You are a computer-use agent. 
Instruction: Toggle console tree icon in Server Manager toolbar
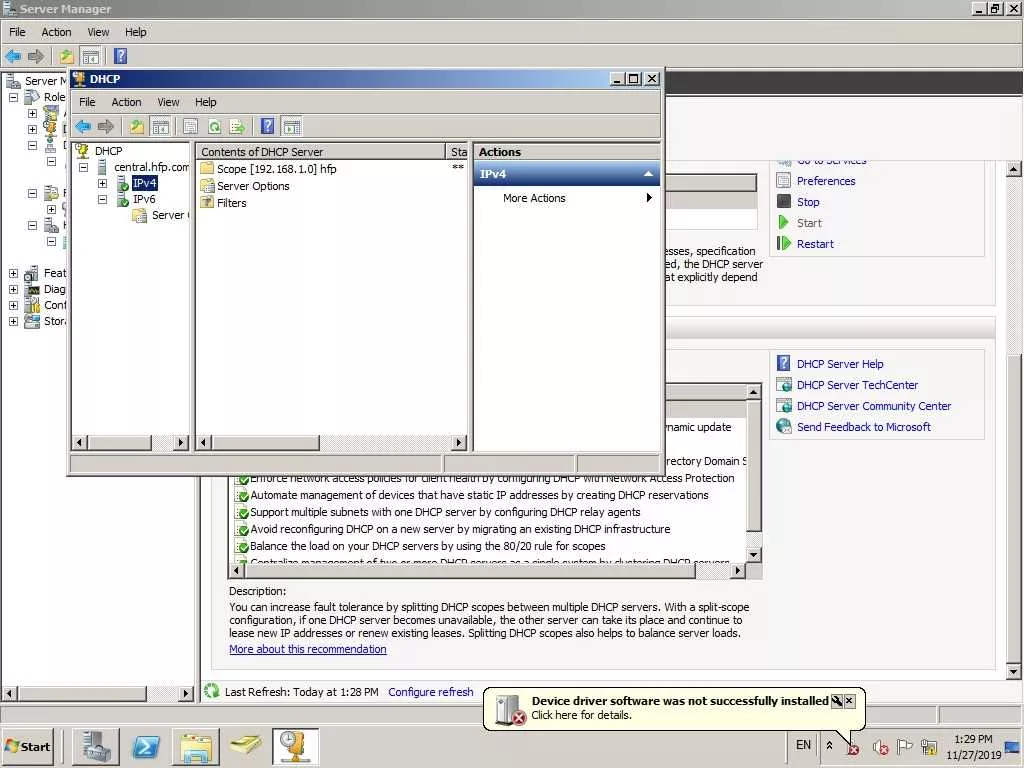(x=90, y=56)
